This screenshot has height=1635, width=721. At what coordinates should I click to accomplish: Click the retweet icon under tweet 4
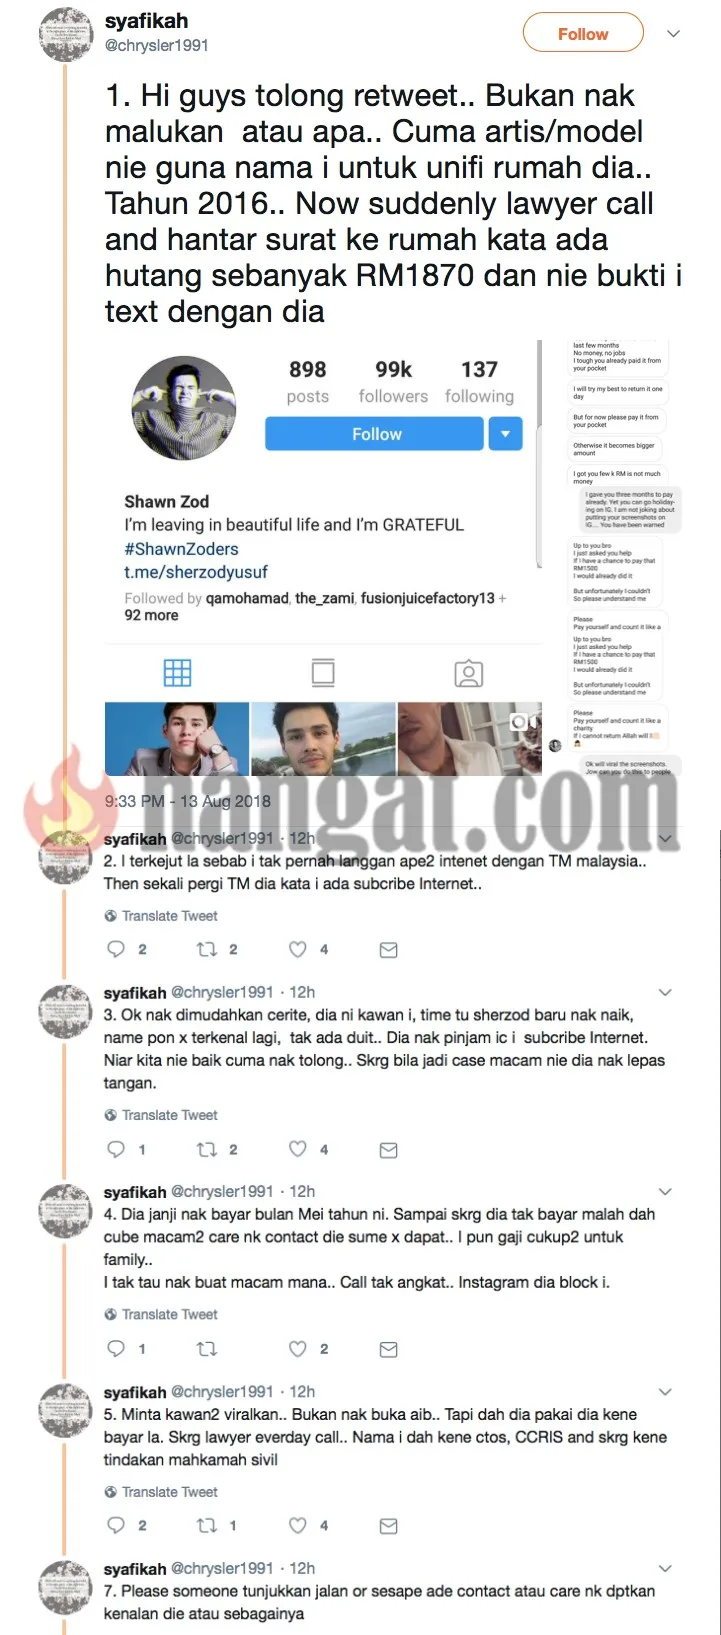[207, 1348]
